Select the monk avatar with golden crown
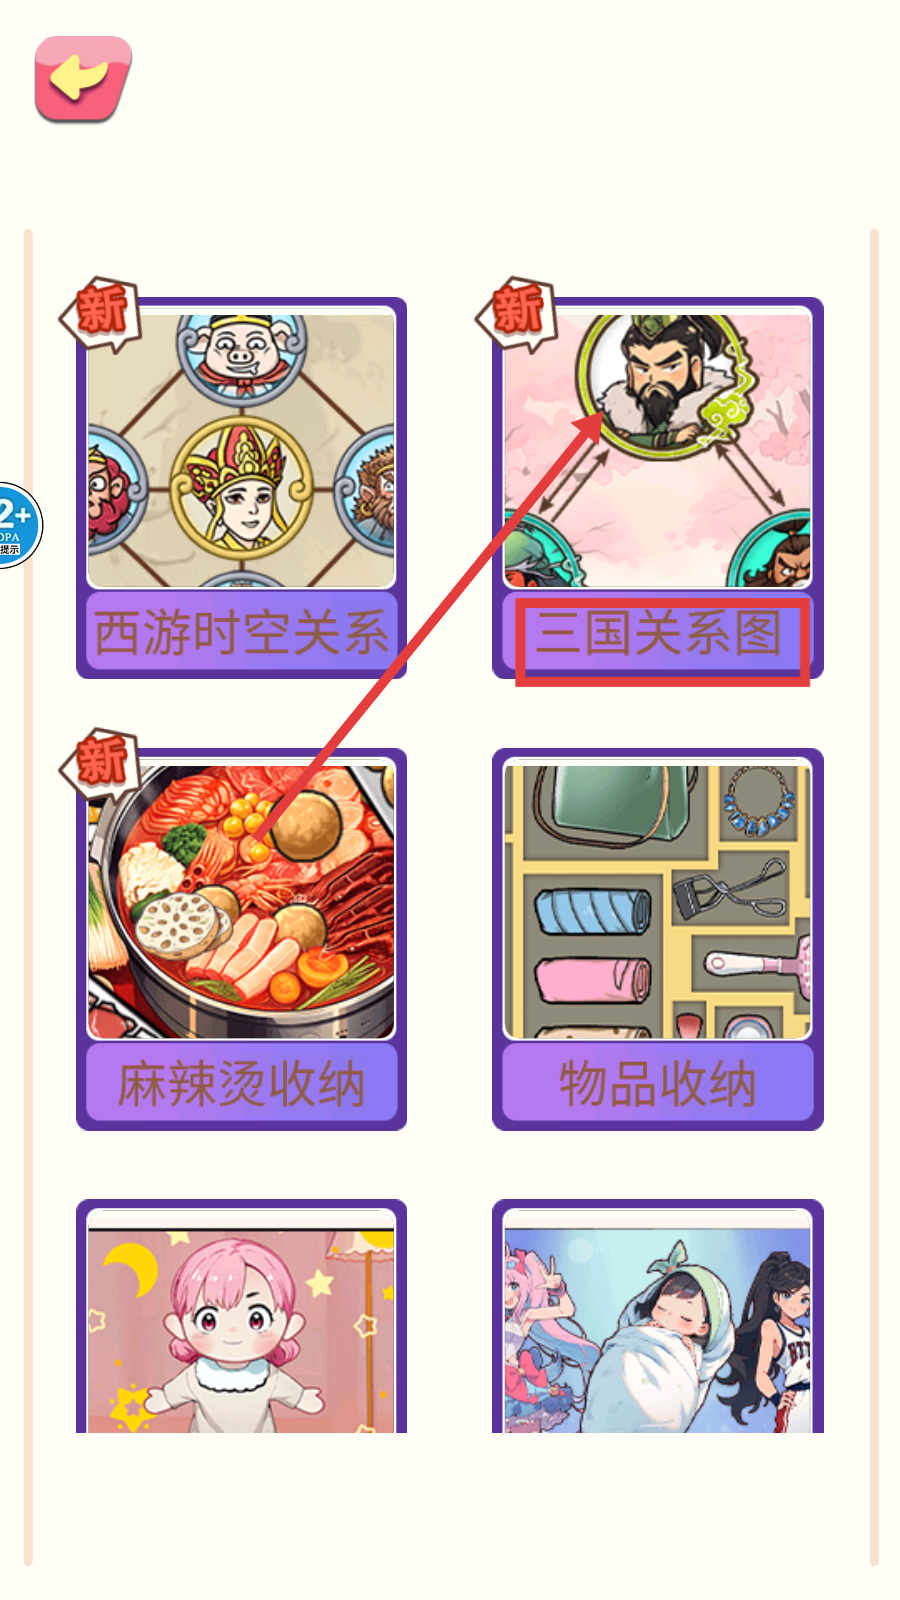The image size is (900, 1600). click(x=241, y=485)
